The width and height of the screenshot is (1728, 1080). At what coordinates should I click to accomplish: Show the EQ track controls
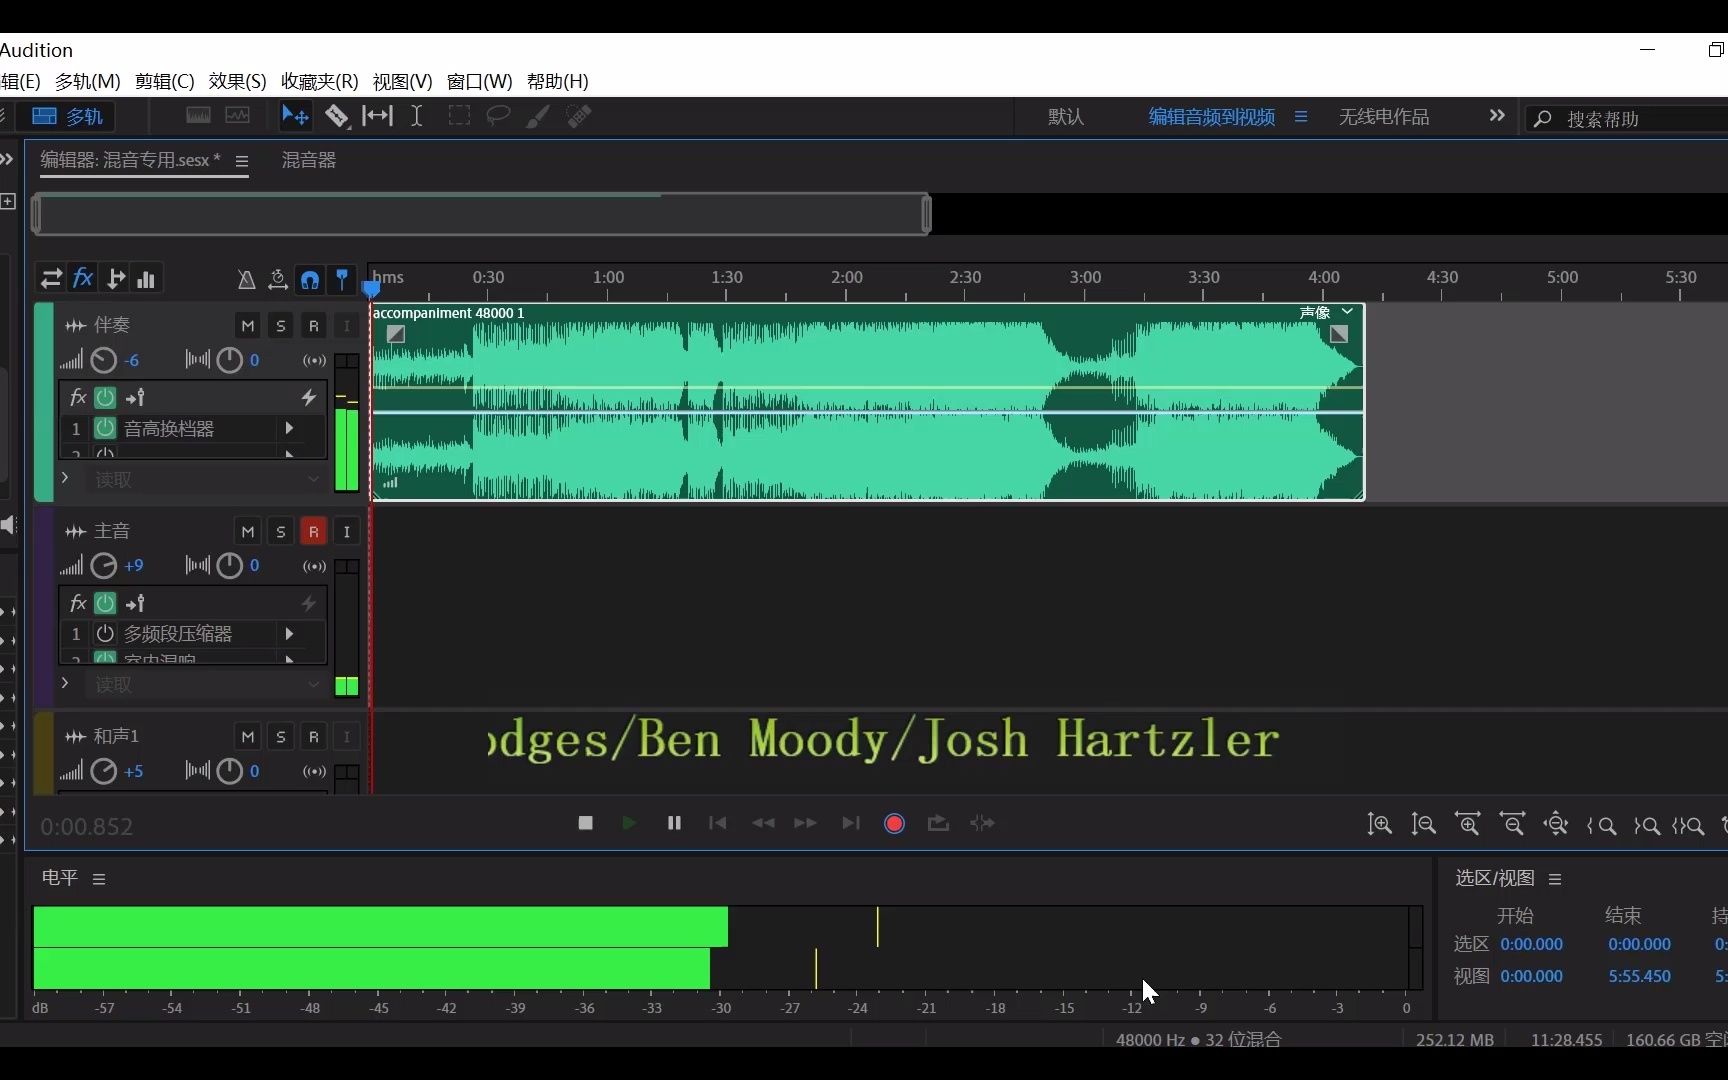coord(147,278)
